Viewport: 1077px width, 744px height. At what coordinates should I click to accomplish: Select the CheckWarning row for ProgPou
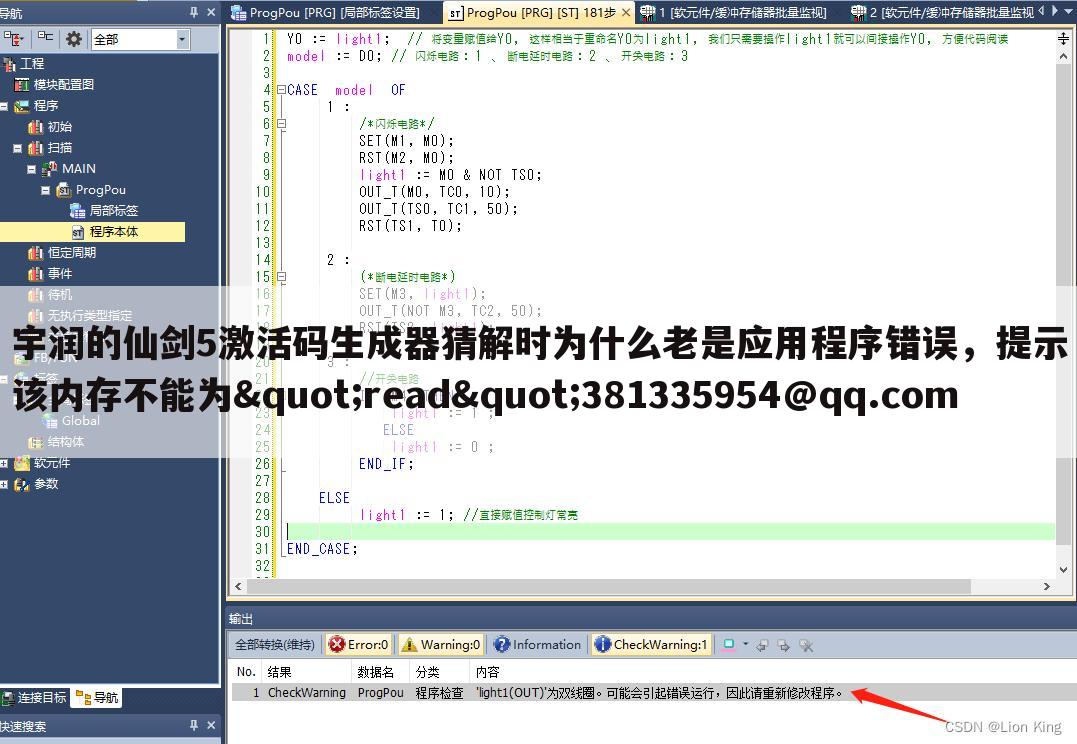tap(653, 692)
